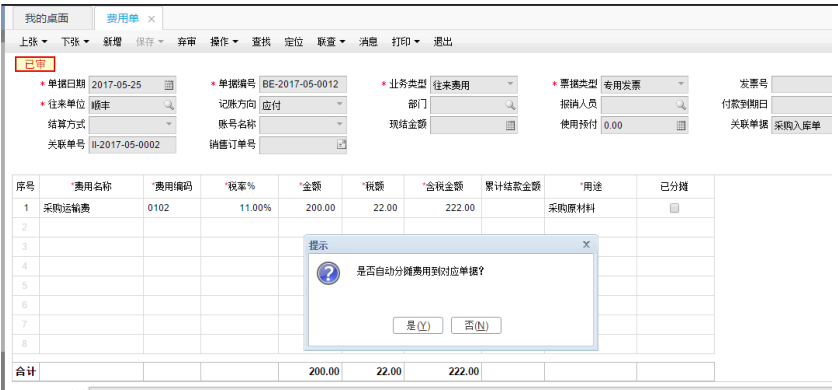Click the lookup icon in 销售订单号 field

[x=341, y=144]
